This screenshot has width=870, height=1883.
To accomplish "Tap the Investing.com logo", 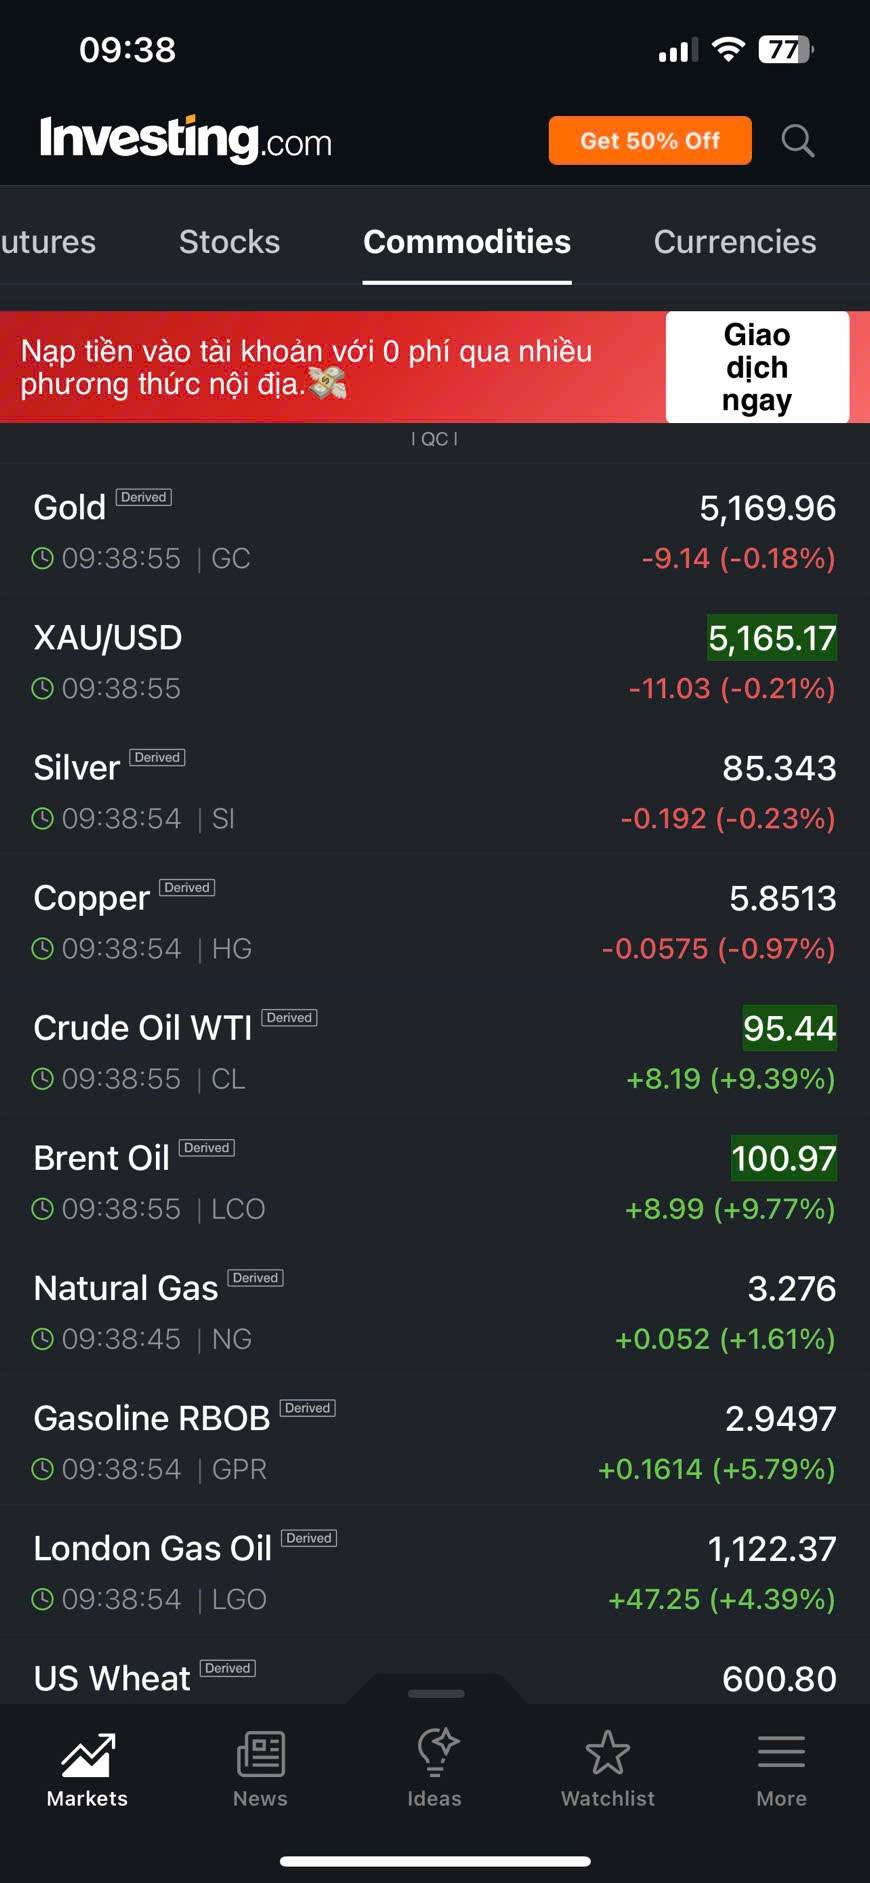I will click(x=186, y=139).
